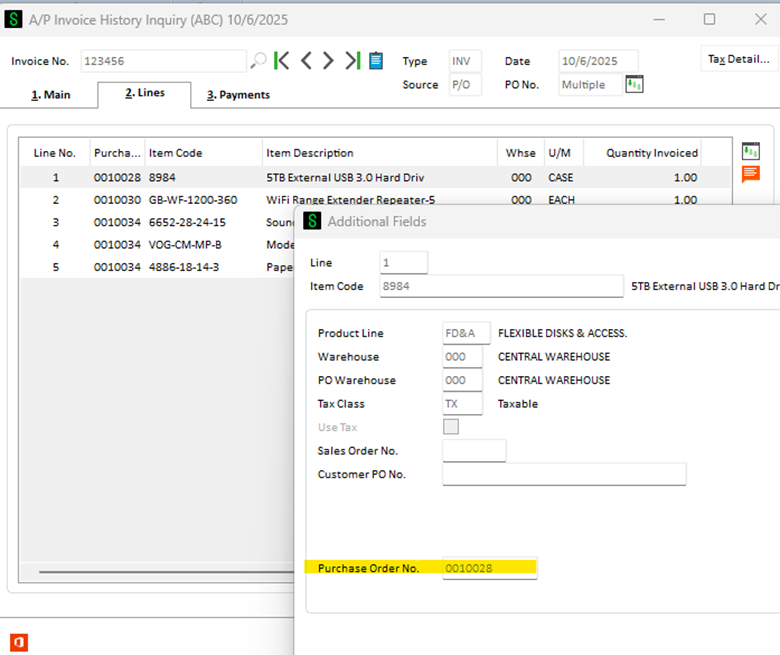This screenshot has height=655, width=780.
Task: Click the green icon right of the lines grid
Action: point(750,151)
